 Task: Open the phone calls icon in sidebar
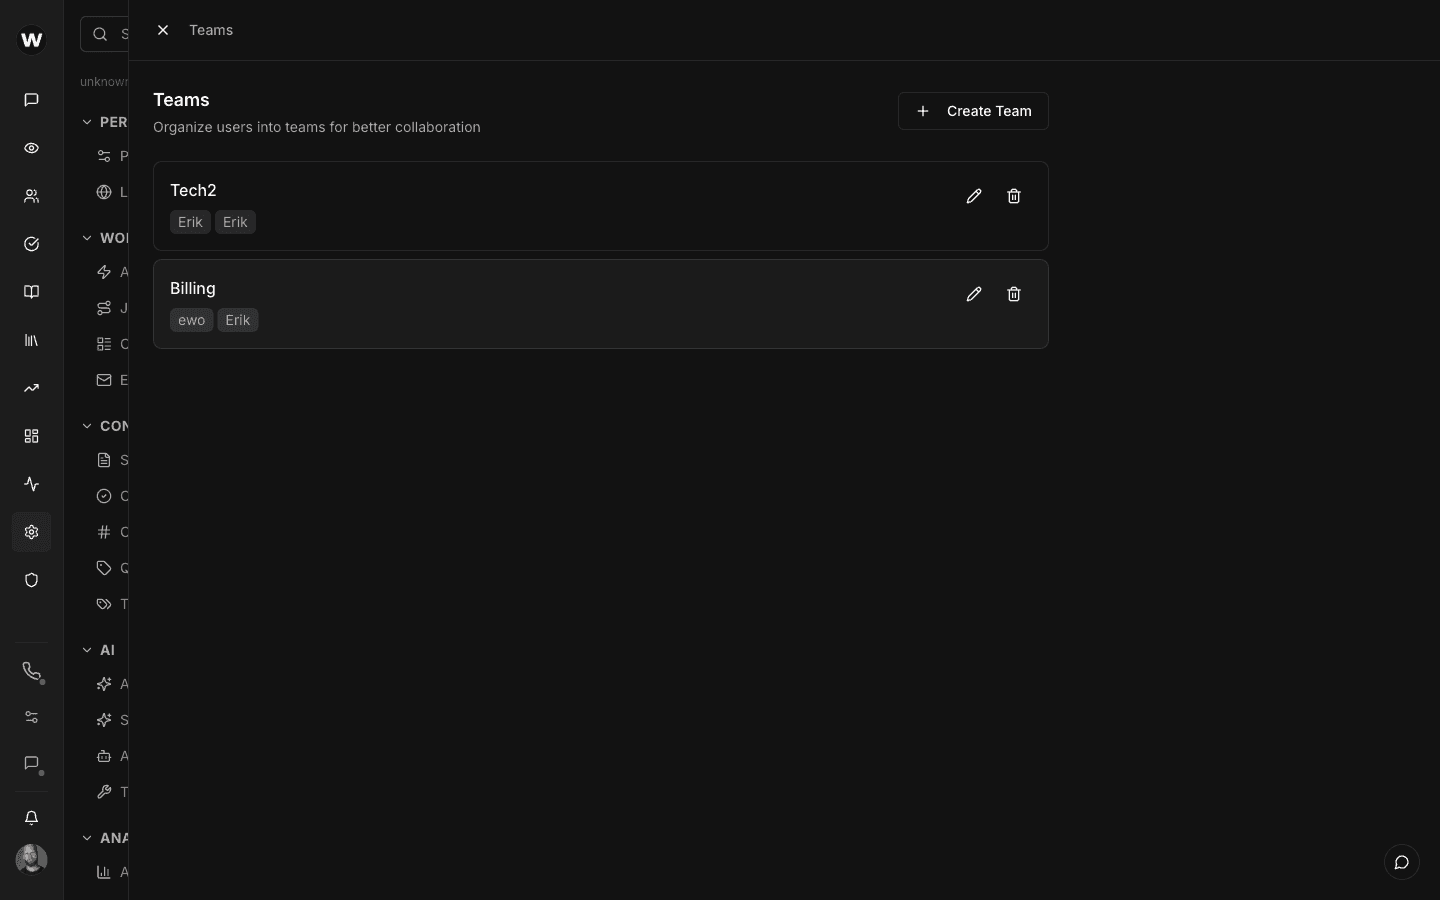click(31, 672)
